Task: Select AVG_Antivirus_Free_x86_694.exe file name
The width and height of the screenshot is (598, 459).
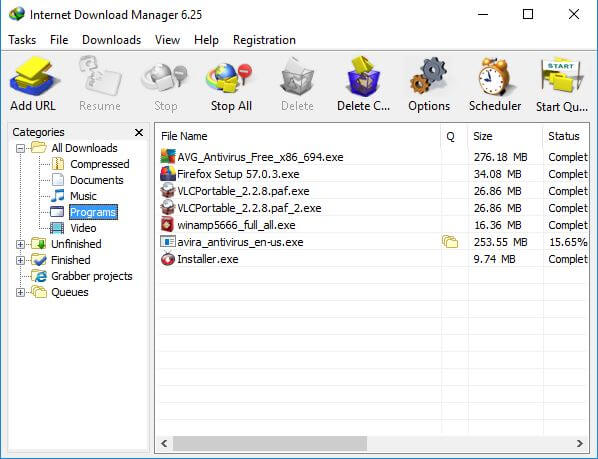Action: coord(260,157)
